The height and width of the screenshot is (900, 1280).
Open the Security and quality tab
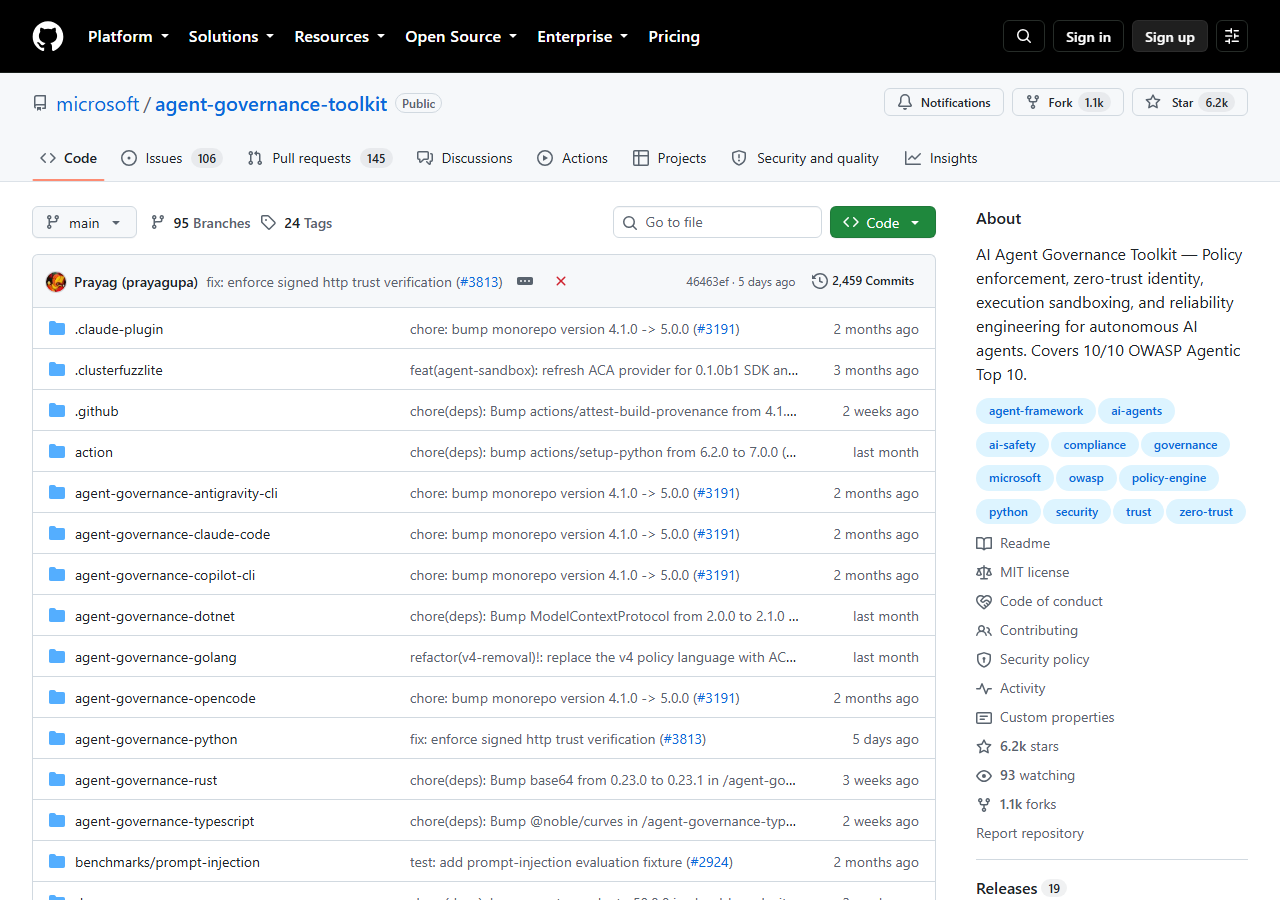805,158
